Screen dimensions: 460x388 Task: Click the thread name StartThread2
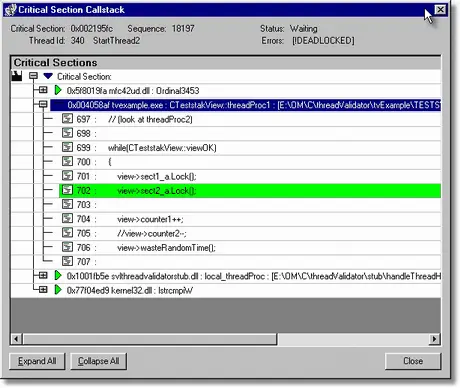click(116, 40)
